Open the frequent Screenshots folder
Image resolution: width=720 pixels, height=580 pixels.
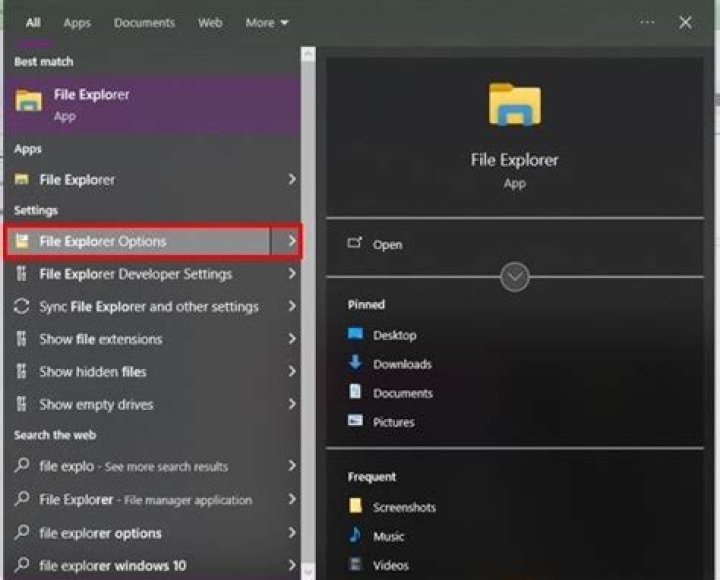pos(404,507)
